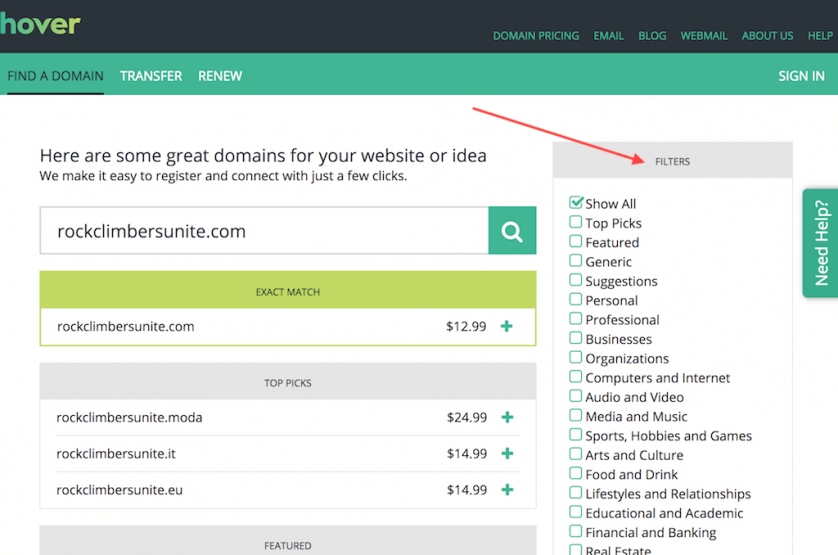838x555 pixels.
Task: Switch to the Renew tab
Action: pyautogui.click(x=220, y=76)
